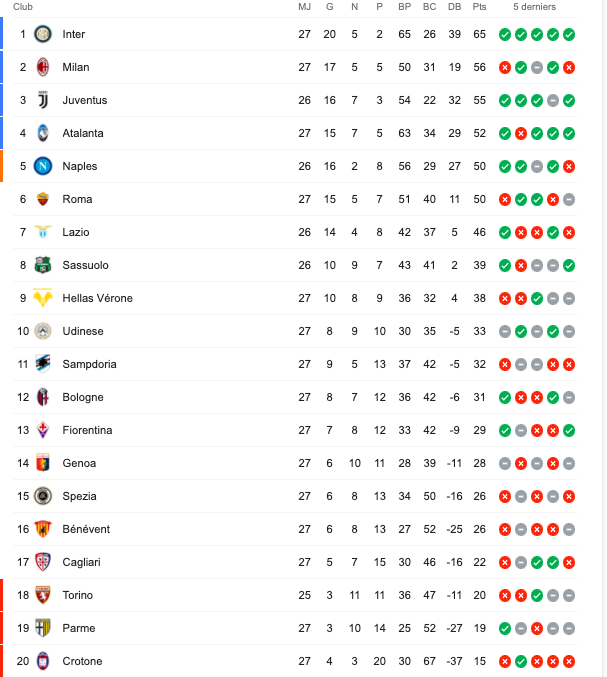Image resolution: width=607 pixels, height=677 pixels.
Task: Click the Naples club badge icon
Action: [x=43, y=166]
